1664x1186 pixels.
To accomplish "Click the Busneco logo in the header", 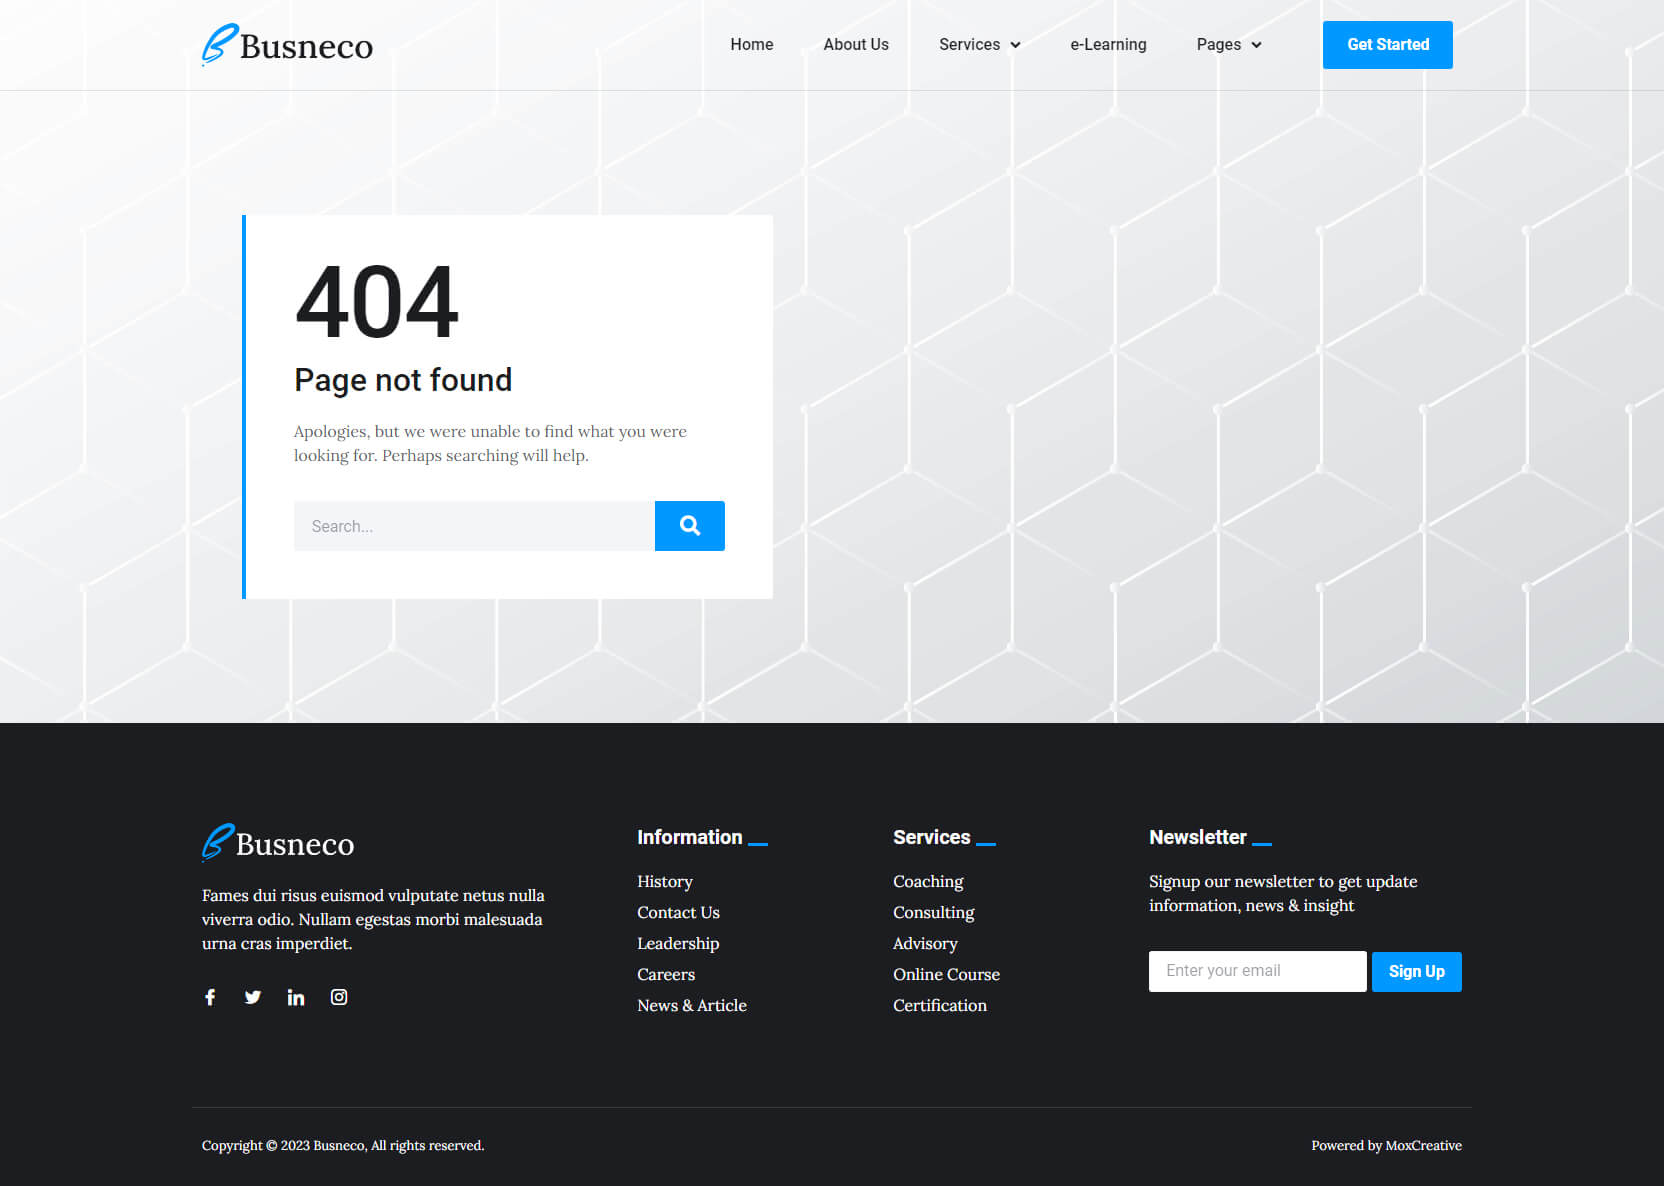I will [x=287, y=45].
